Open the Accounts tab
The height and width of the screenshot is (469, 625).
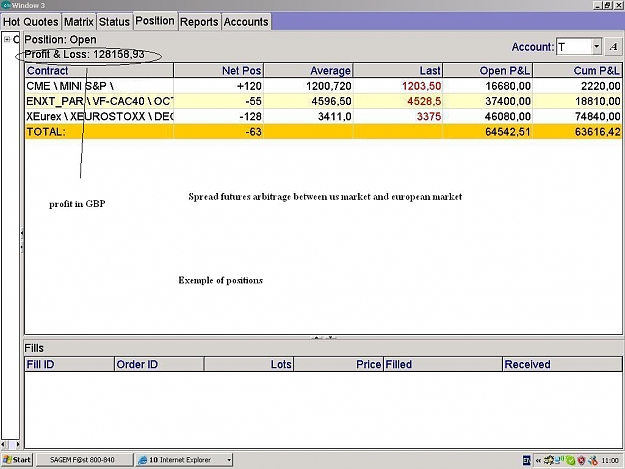coord(246,22)
